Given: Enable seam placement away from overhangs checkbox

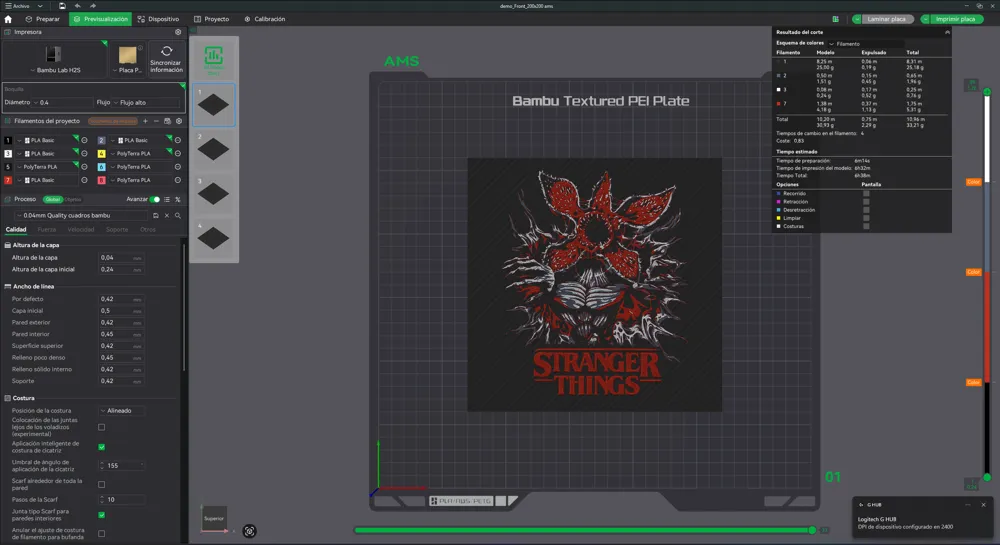Looking at the screenshot, I should tap(101, 427).
